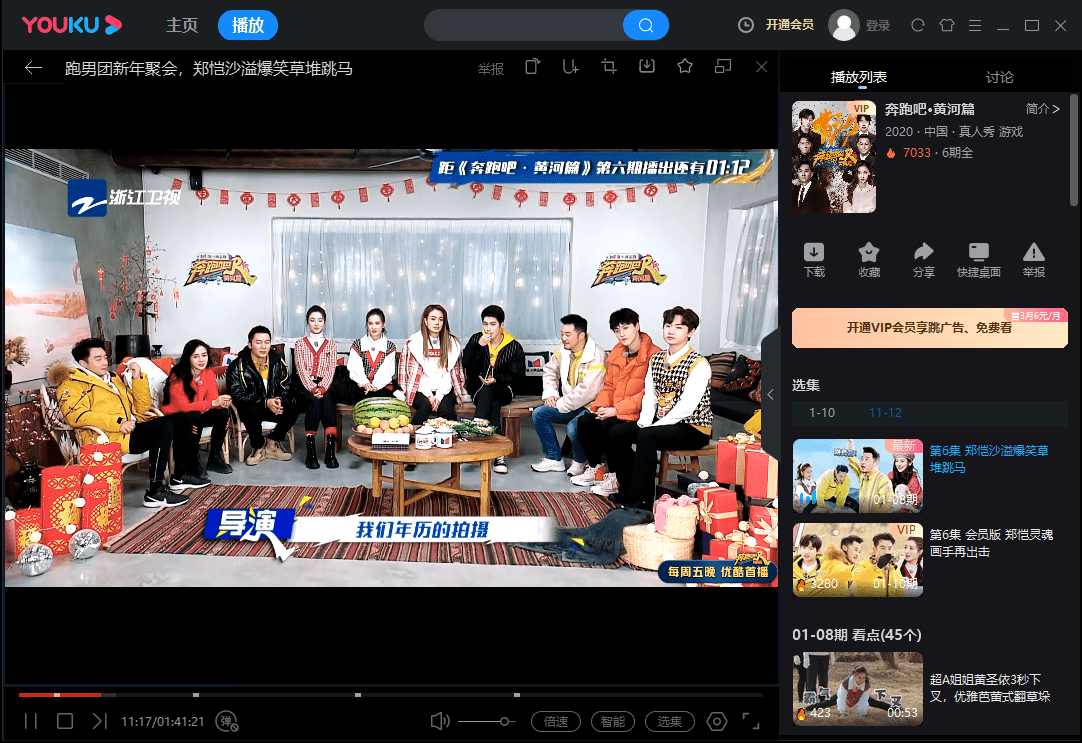Switch to 播放列表 tab
The height and width of the screenshot is (743, 1082).
pyautogui.click(x=858, y=77)
